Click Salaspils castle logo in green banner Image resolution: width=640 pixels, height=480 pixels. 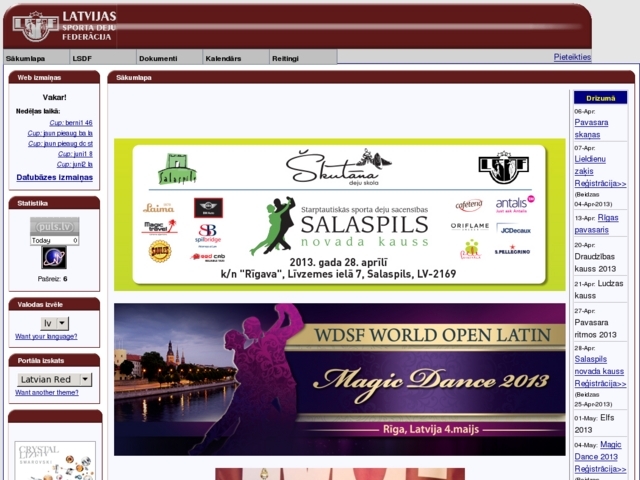point(177,169)
